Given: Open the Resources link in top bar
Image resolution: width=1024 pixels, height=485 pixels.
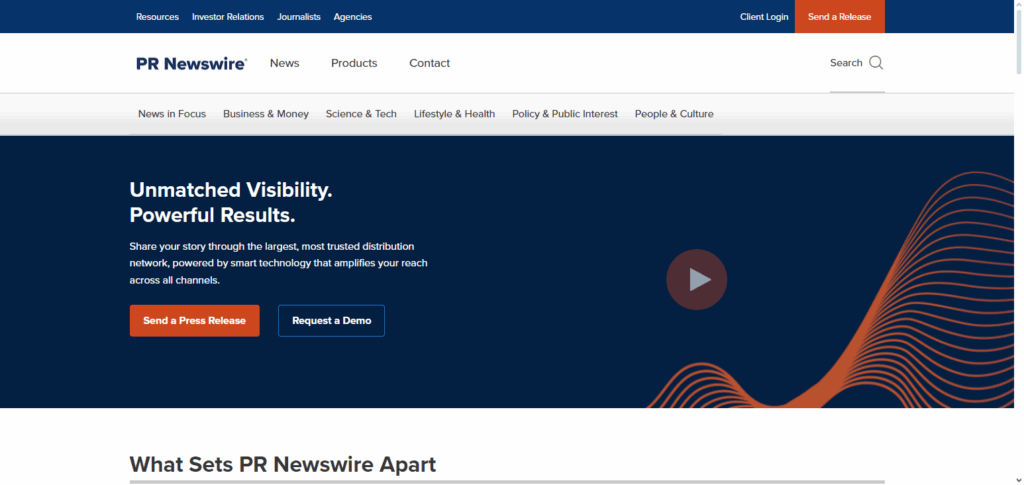Looking at the screenshot, I should pos(157,17).
